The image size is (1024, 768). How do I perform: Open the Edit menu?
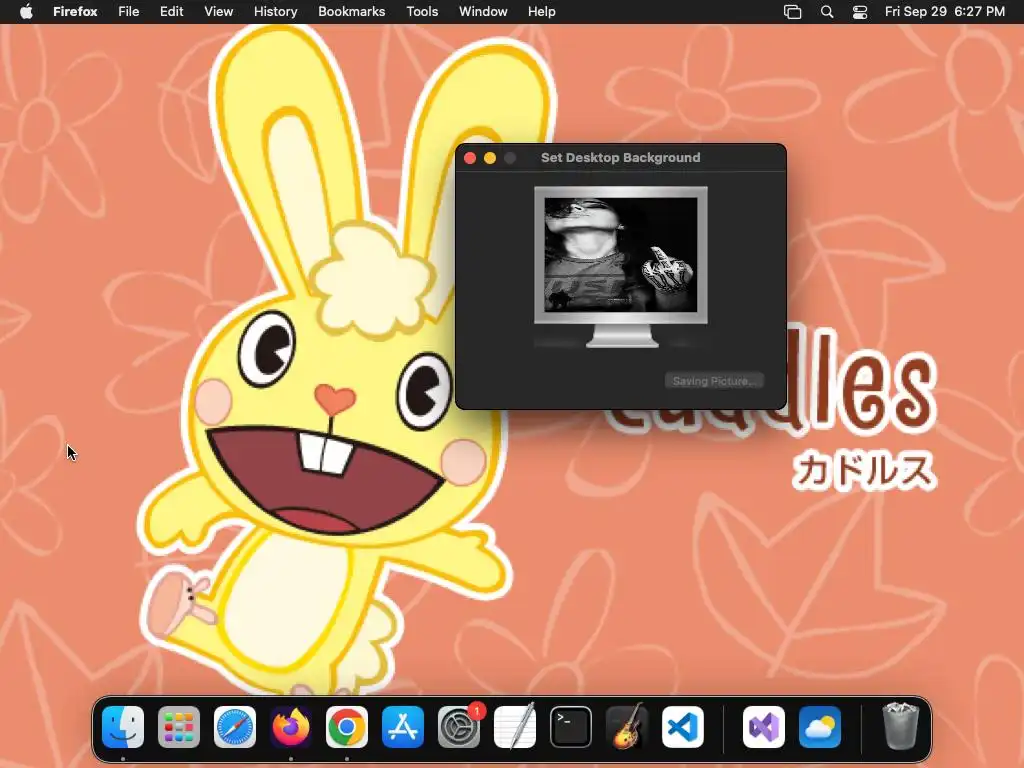[172, 12]
